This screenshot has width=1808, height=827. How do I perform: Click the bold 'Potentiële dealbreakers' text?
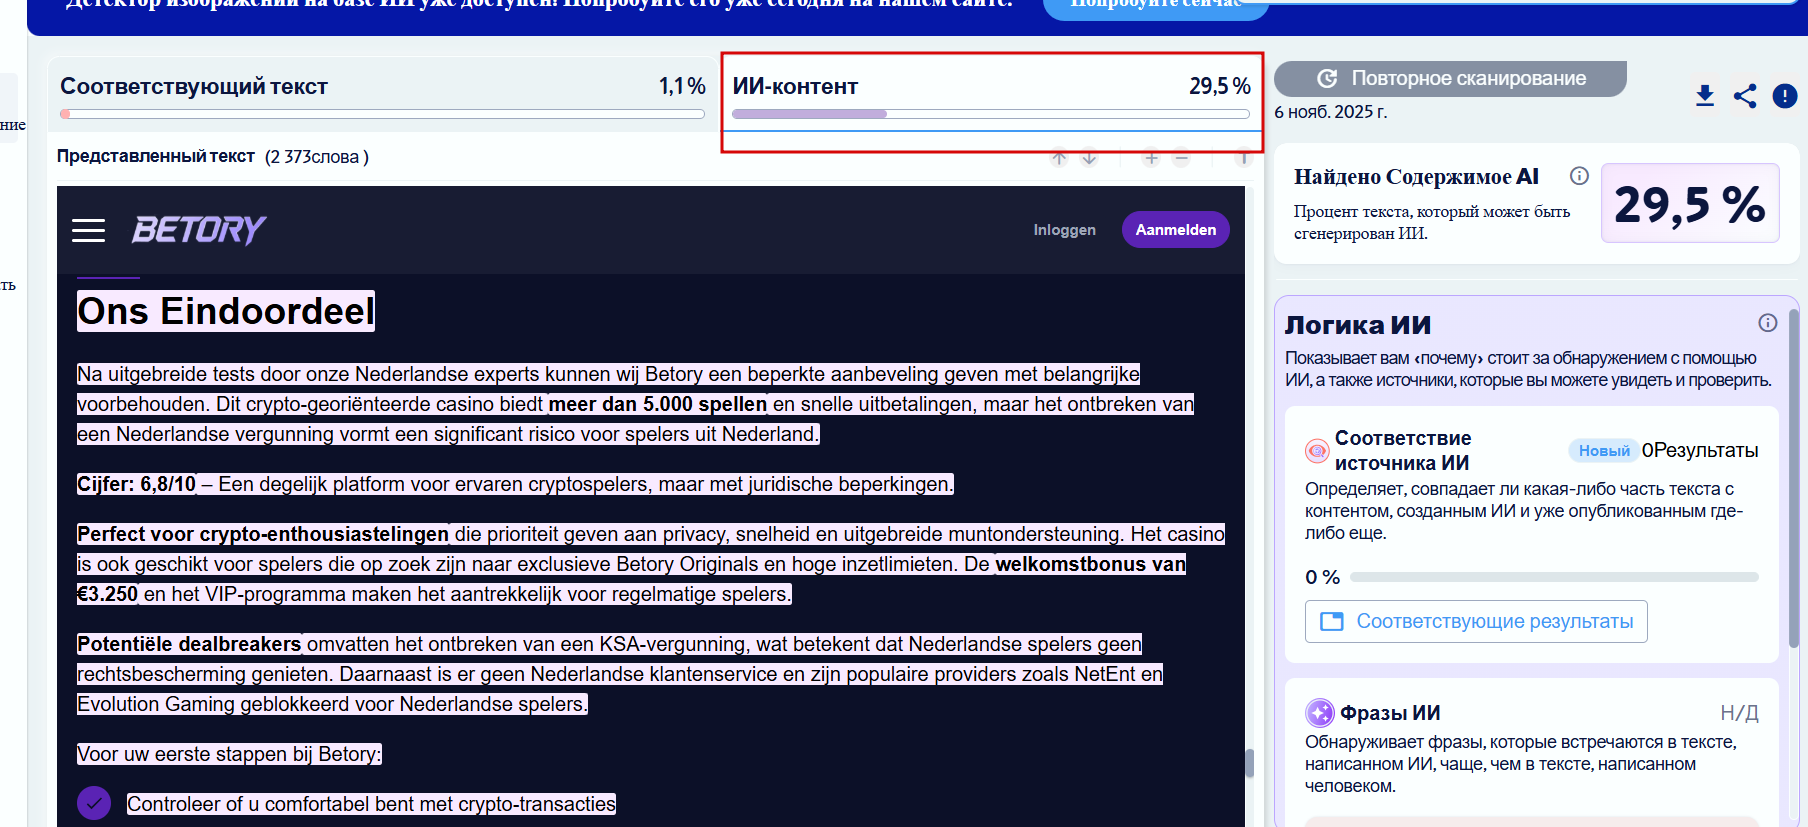coord(189,644)
